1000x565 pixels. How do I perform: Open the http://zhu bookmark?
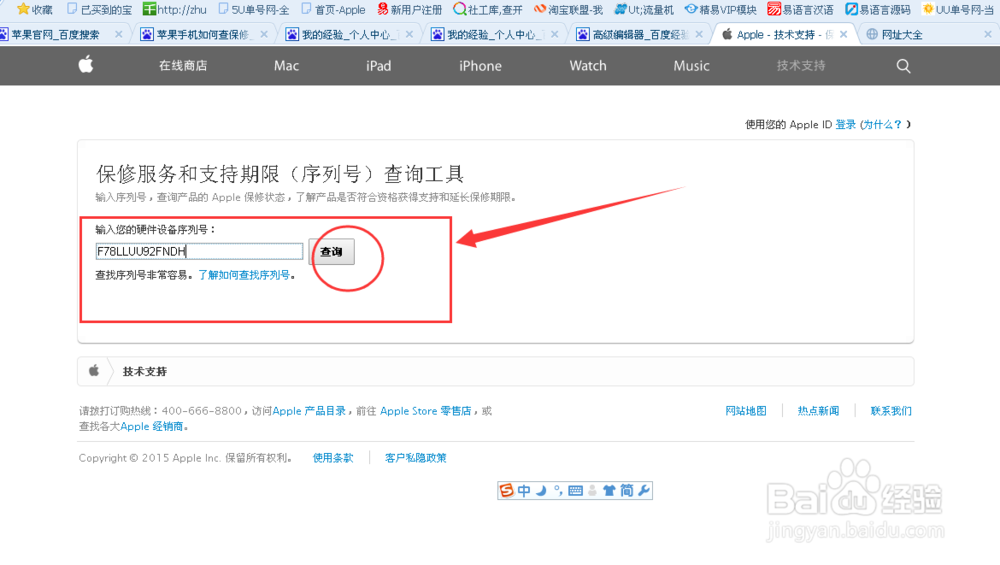click(175, 10)
